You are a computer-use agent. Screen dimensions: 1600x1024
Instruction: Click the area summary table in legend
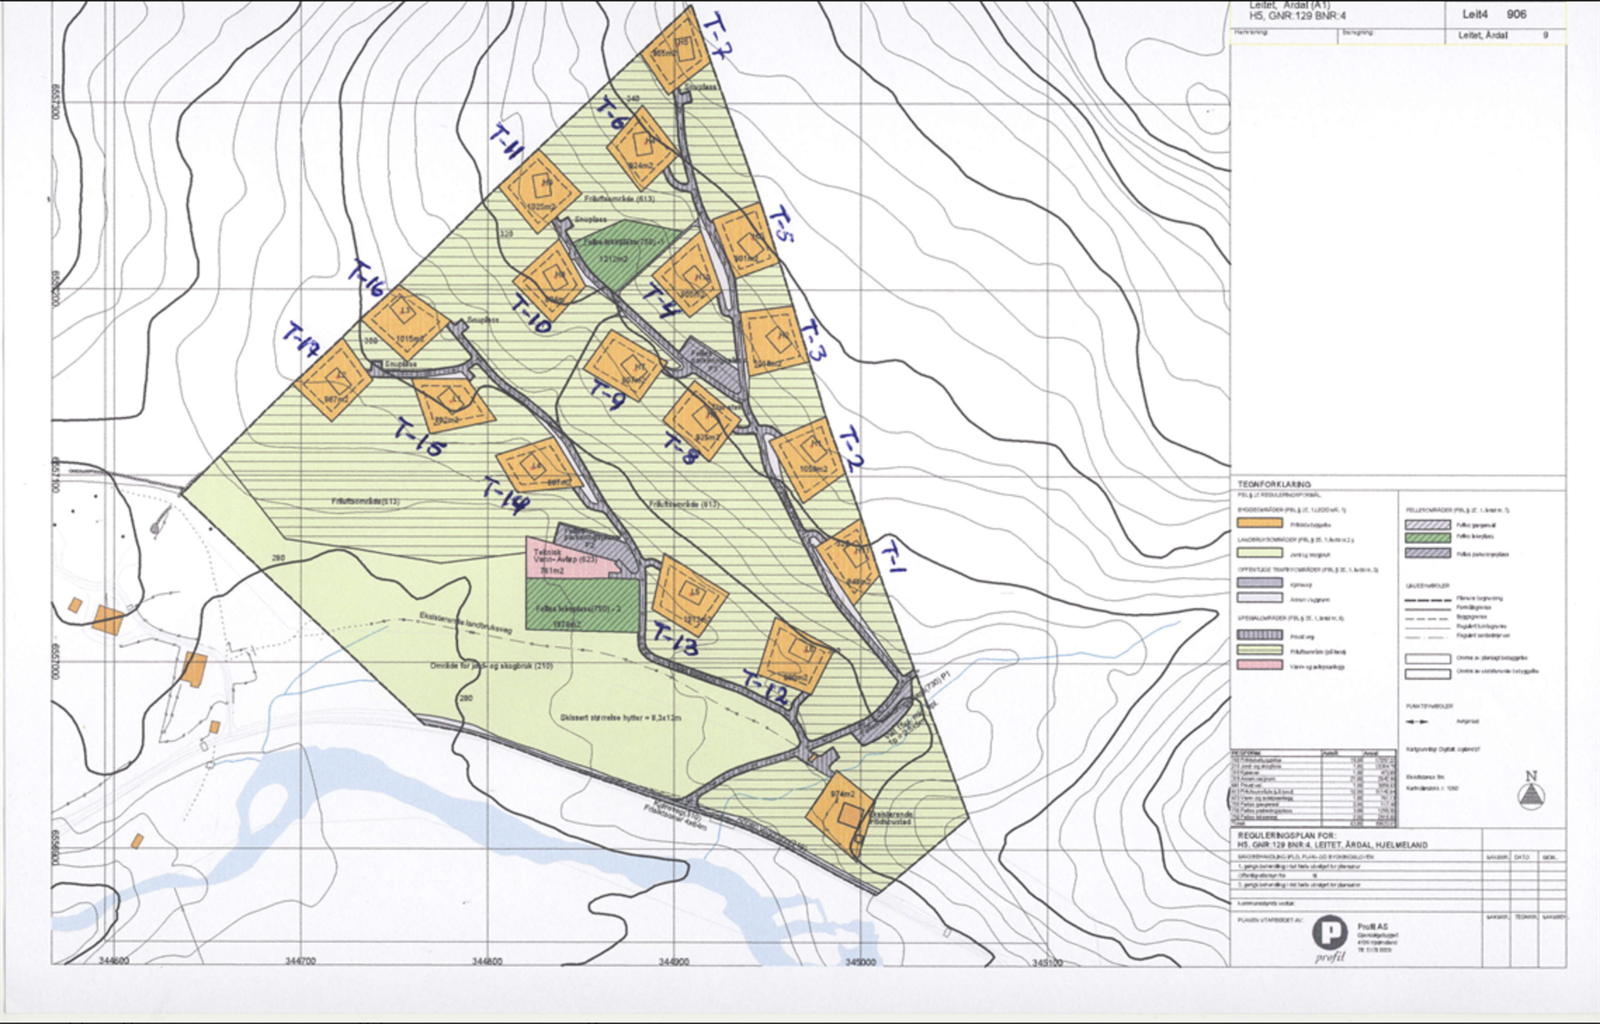pyautogui.click(x=1313, y=788)
